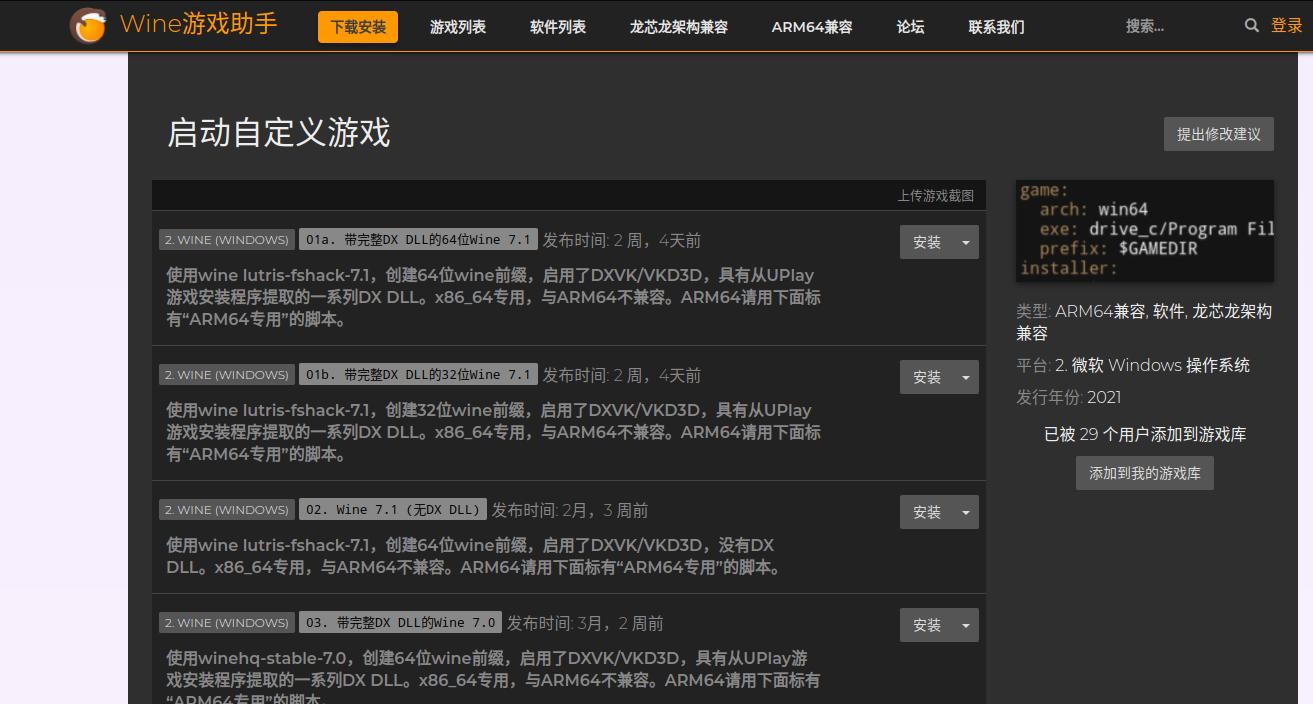Open the 龙芯龙架构兼容 menu item
The width and height of the screenshot is (1313, 704).
[x=679, y=27]
